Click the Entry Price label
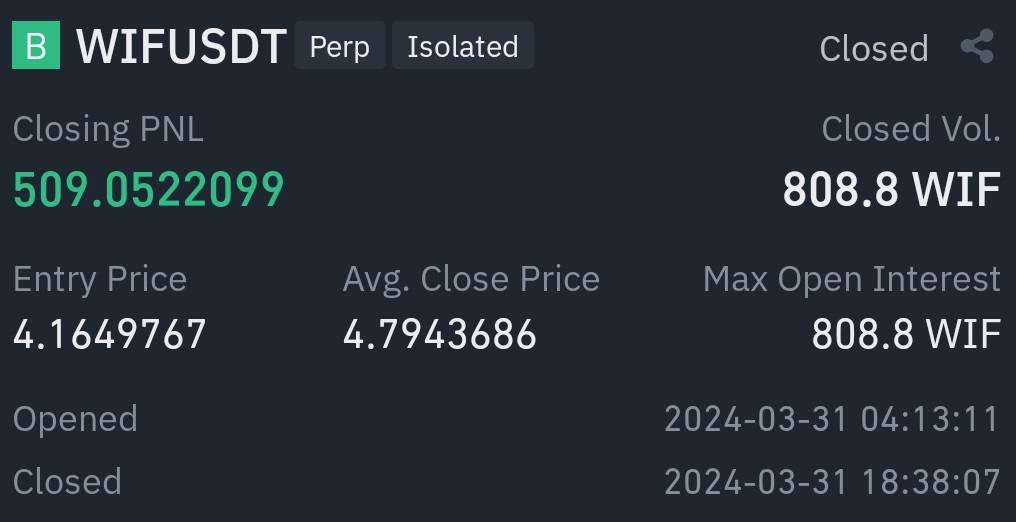 tap(100, 279)
